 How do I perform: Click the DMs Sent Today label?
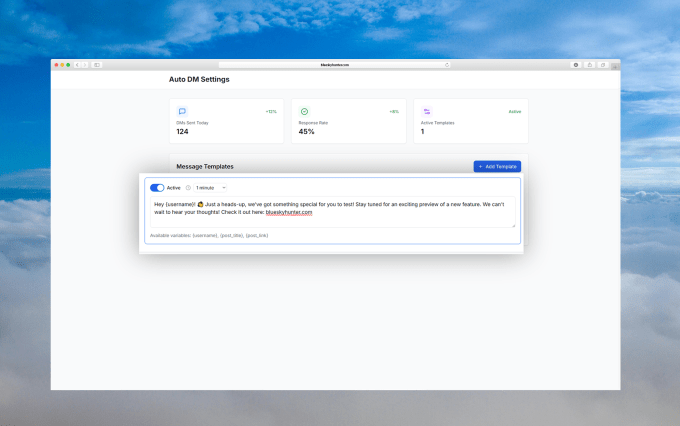(192, 123)
